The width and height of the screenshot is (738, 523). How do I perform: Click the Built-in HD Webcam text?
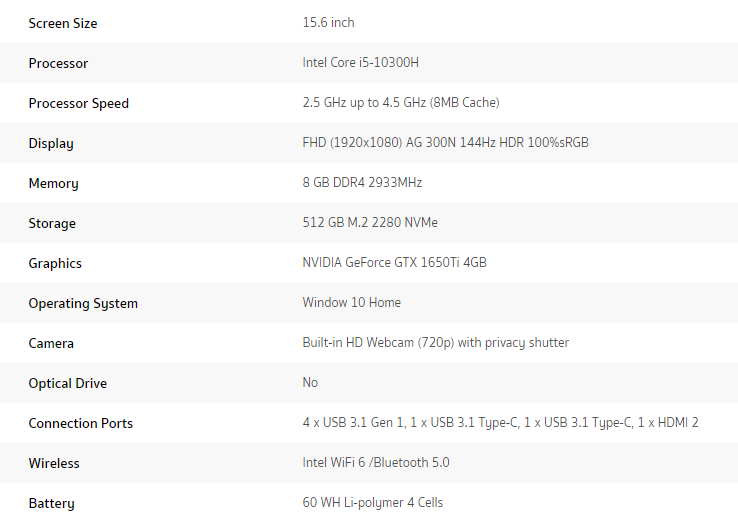(435, 342)
